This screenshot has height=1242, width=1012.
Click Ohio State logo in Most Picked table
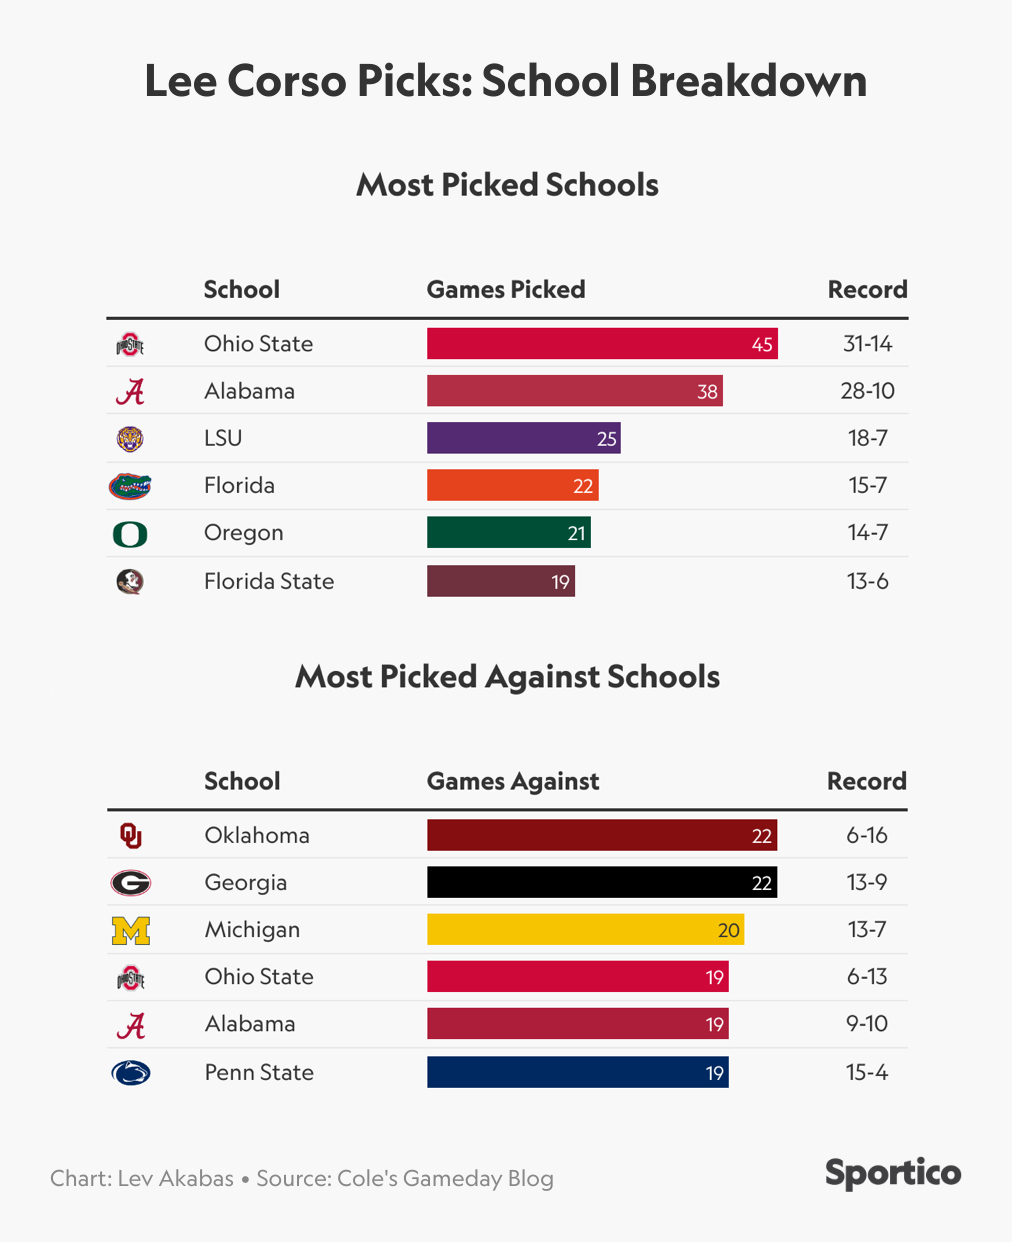130,344
